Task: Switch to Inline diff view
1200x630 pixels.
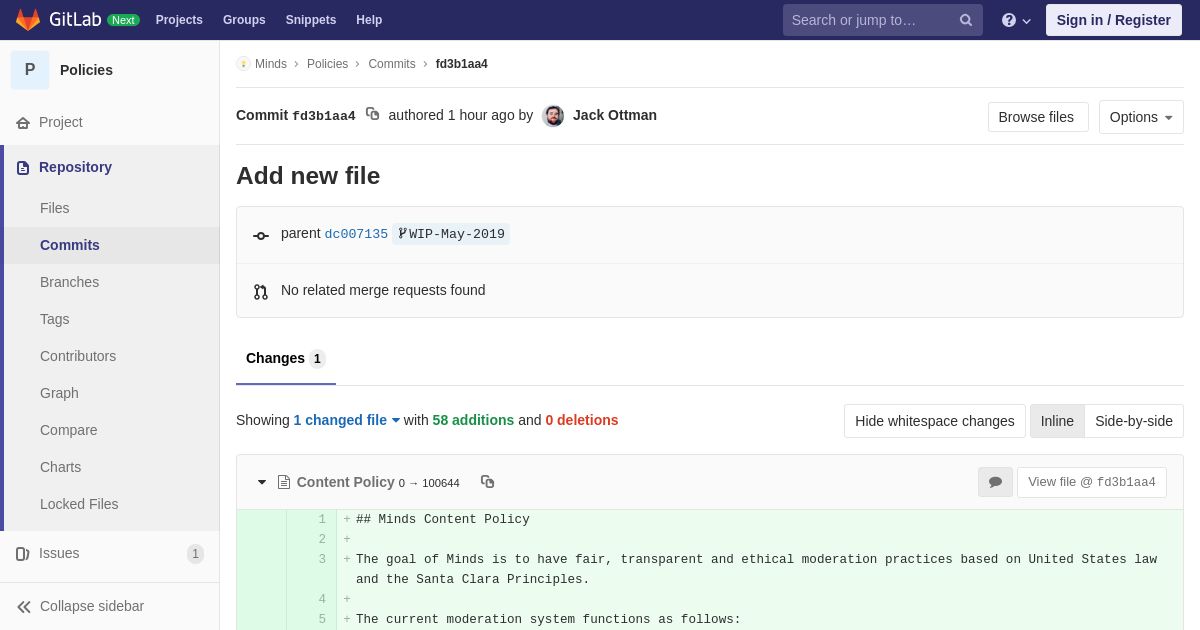Action: (x=1057, y=421)
